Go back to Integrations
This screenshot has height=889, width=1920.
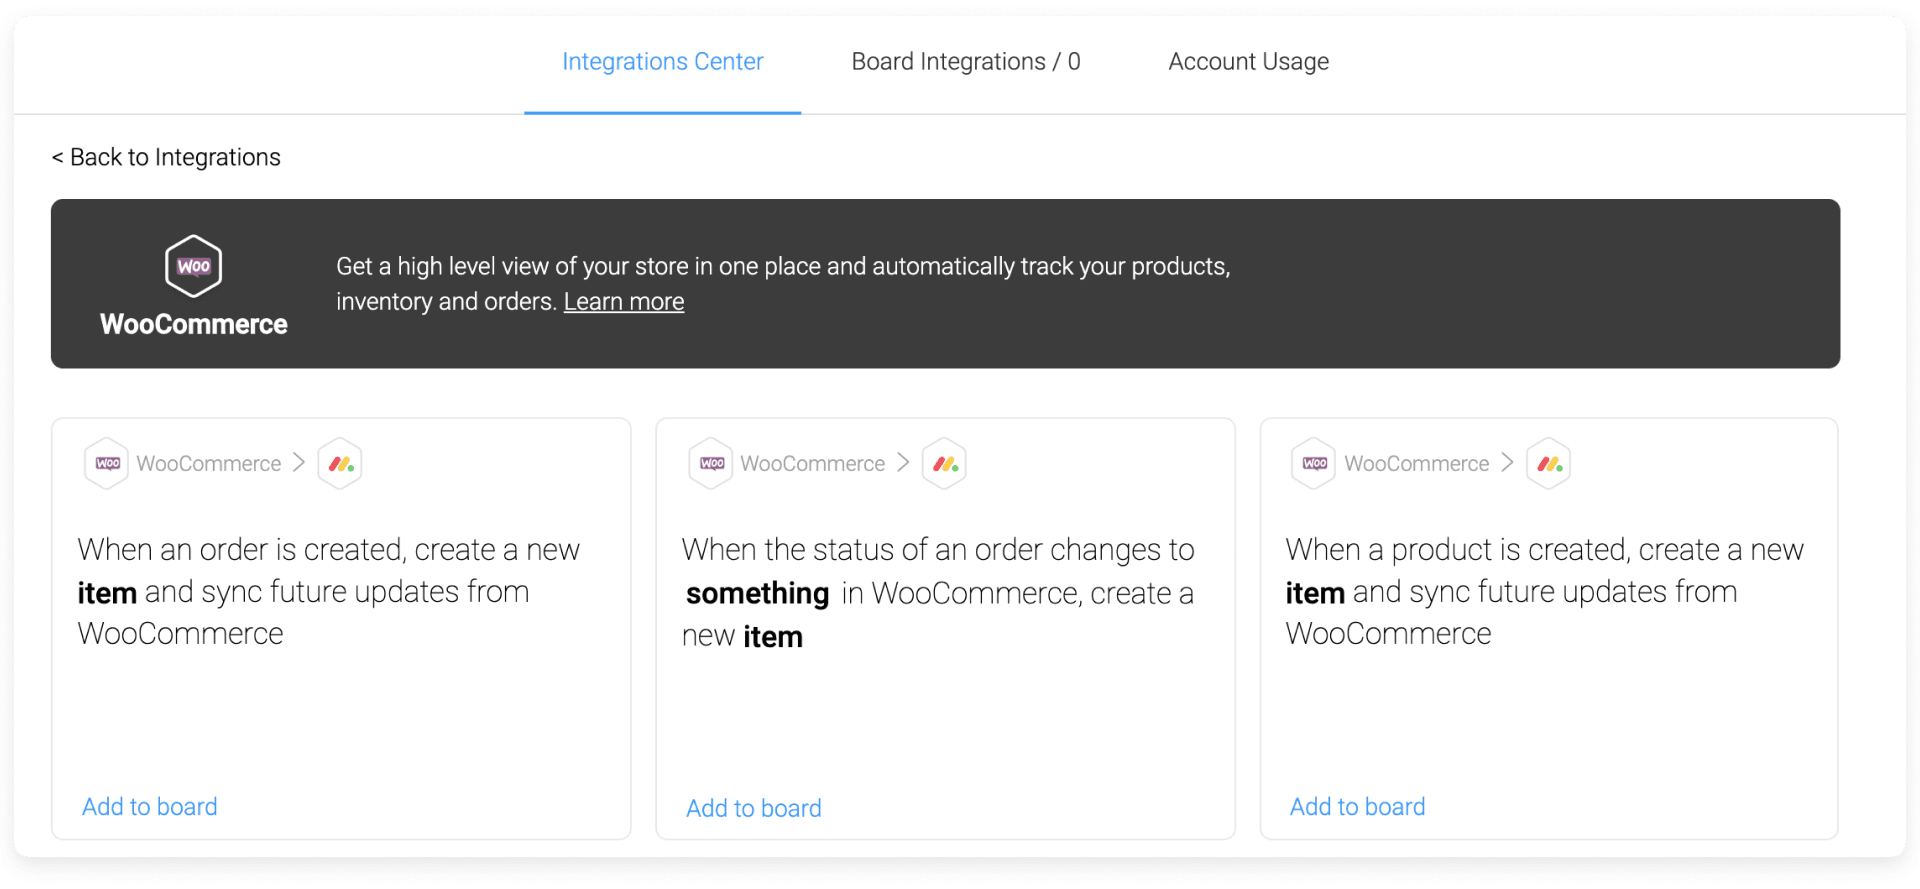pos(166,157)
